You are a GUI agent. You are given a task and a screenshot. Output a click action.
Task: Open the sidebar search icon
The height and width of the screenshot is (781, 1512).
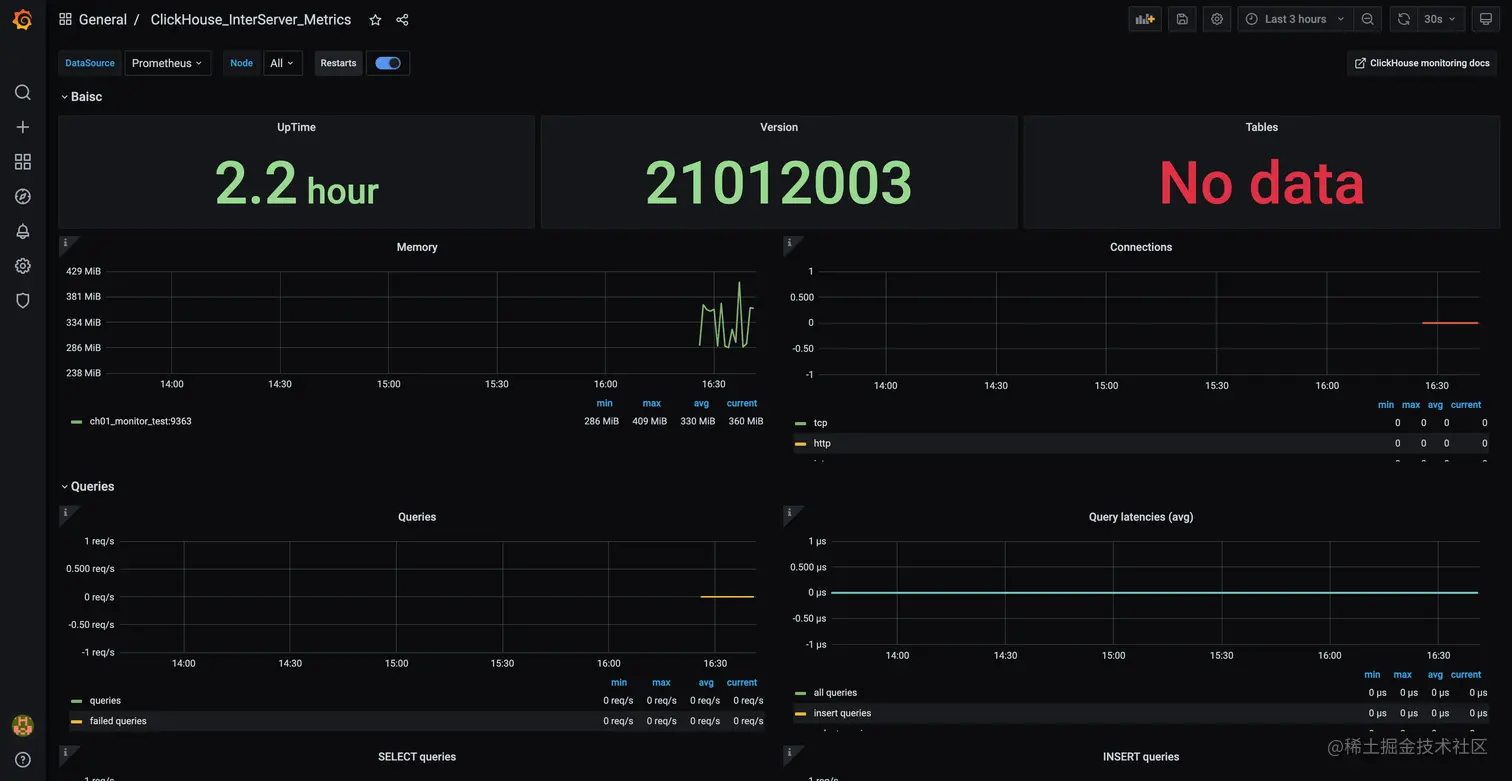click(x=22, y=92)
